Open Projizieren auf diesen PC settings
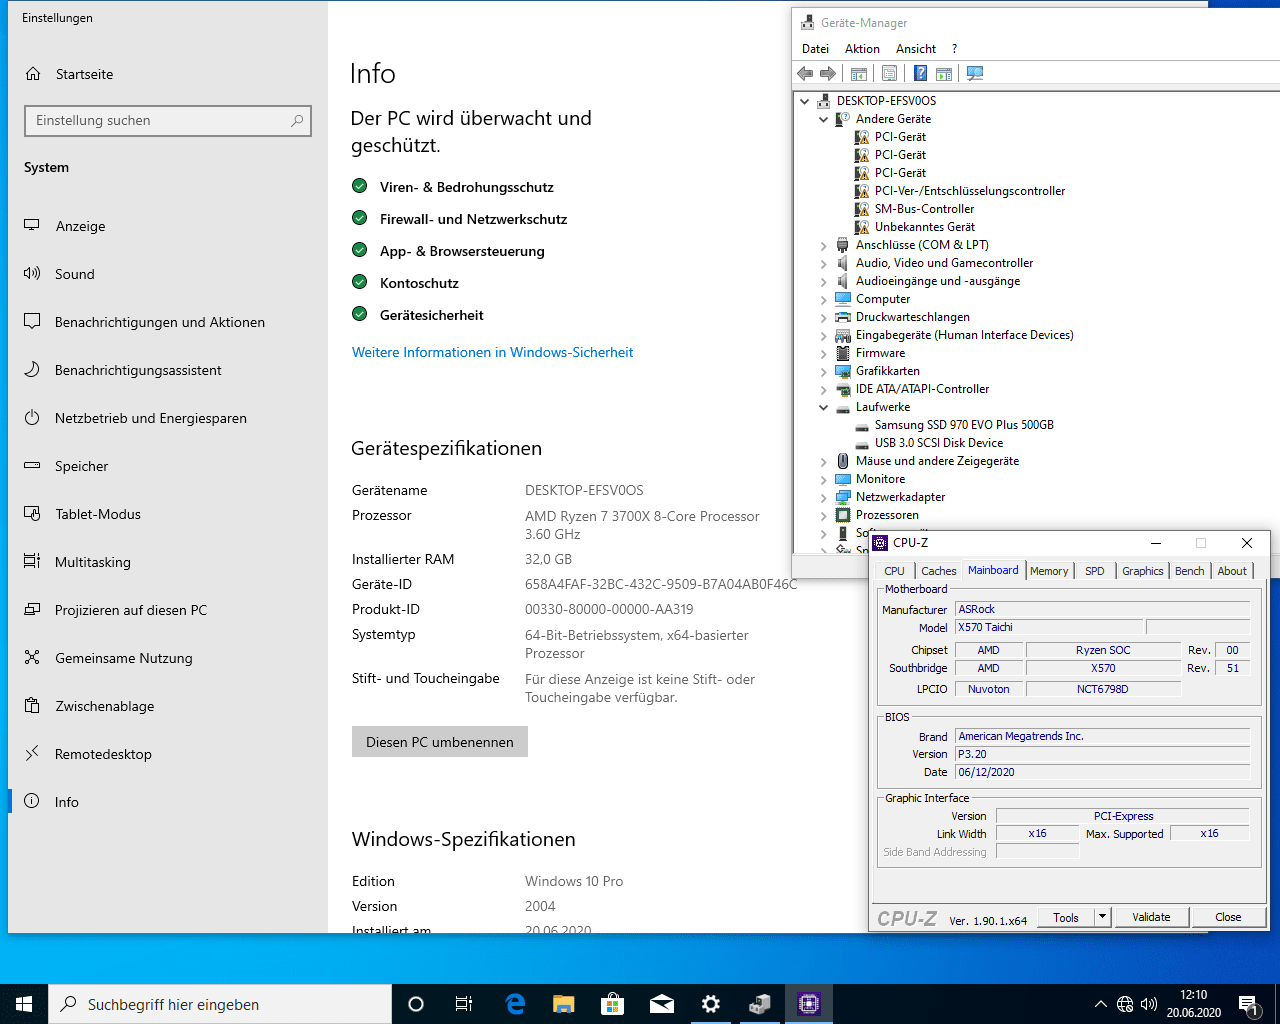Image resolution: width=1280 pixels, height=1024 pixels. pyautogui.click(x=168, y=610)
